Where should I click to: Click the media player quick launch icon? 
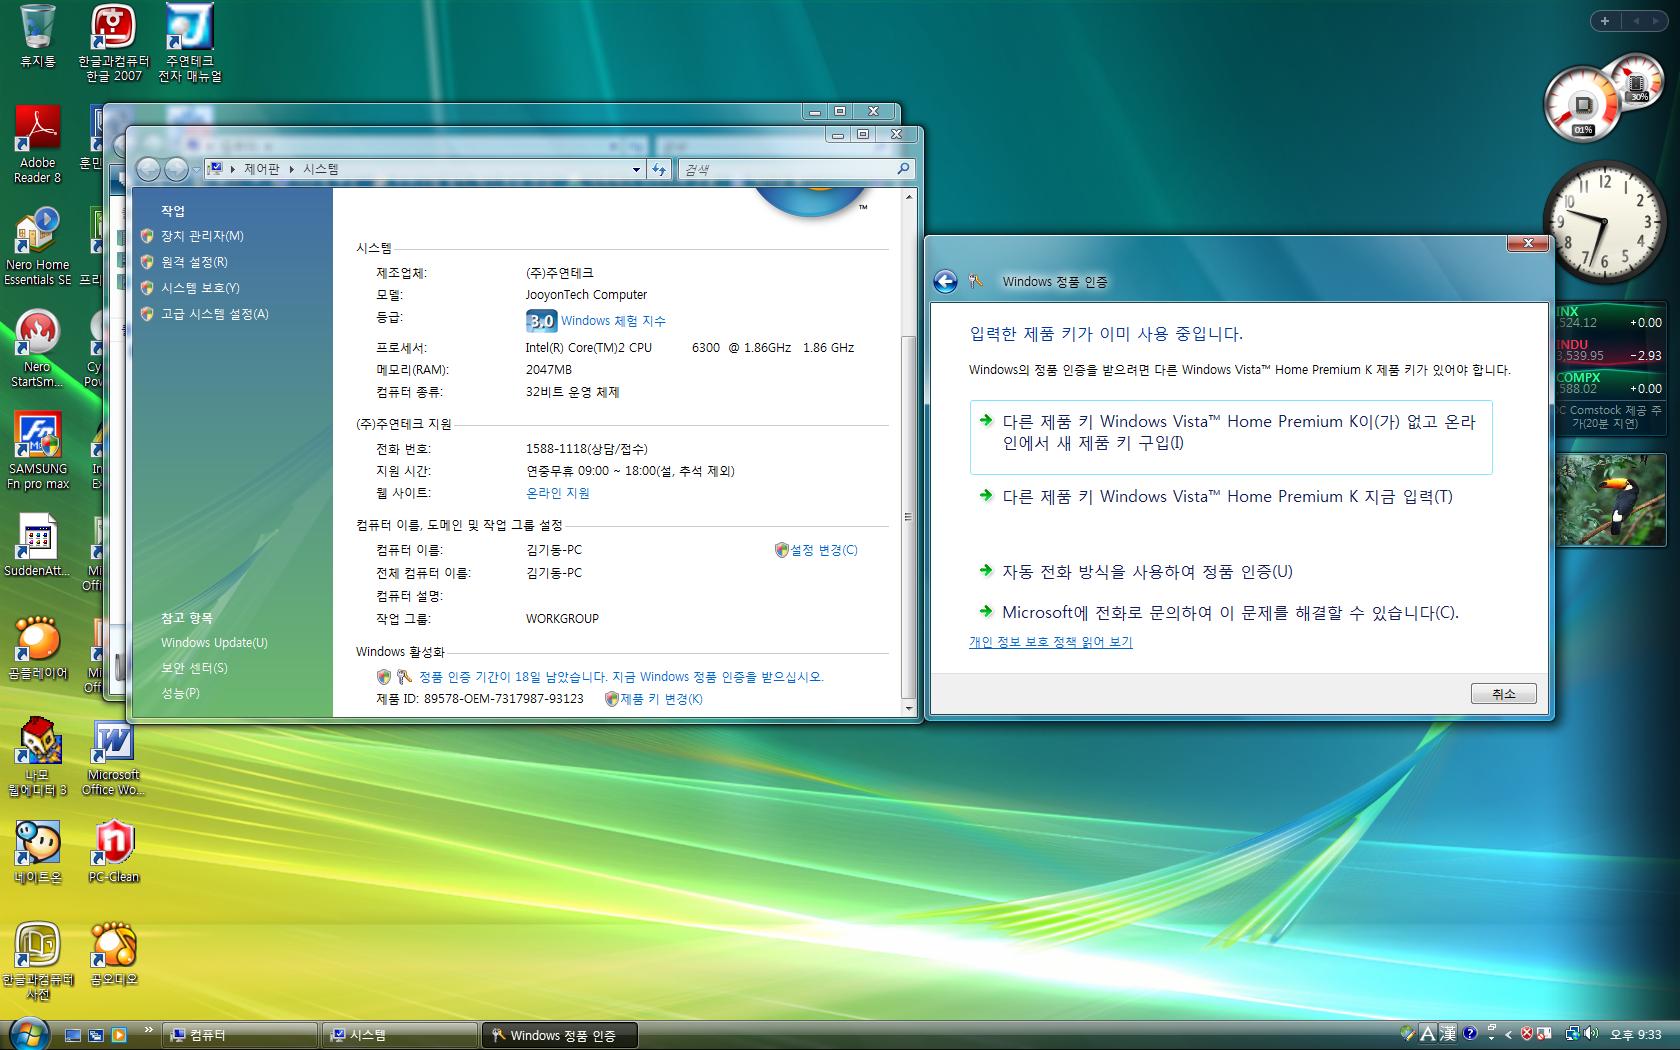(x=119, y=1035)
